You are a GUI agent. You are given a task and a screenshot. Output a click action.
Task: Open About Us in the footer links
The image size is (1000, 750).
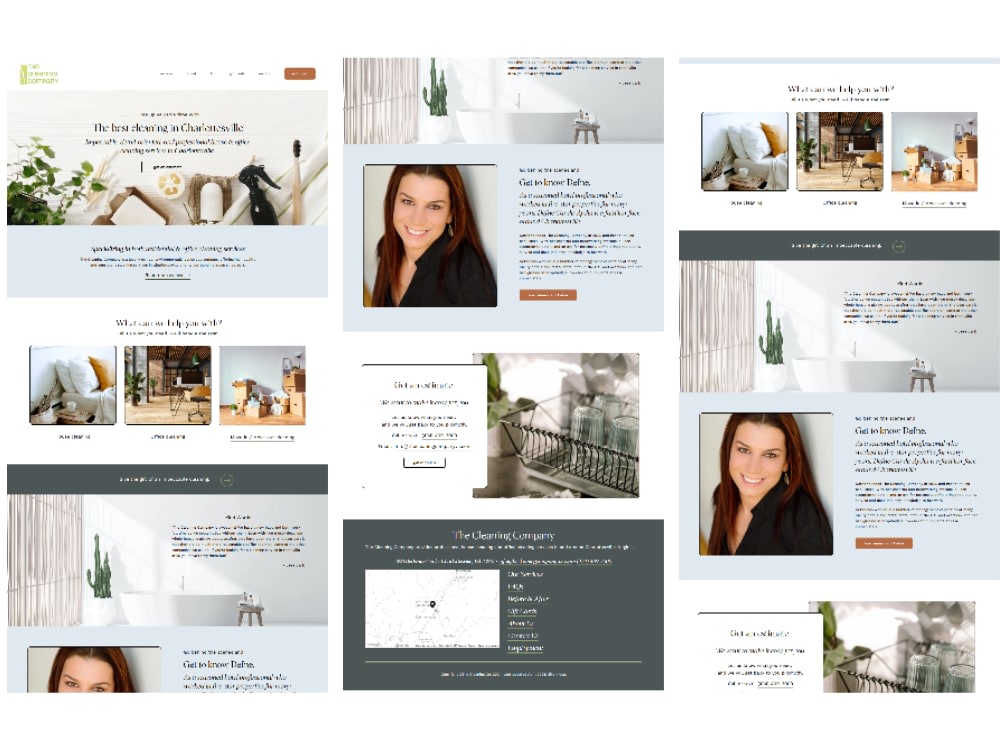pyautogui.click(x=520, y=623)
